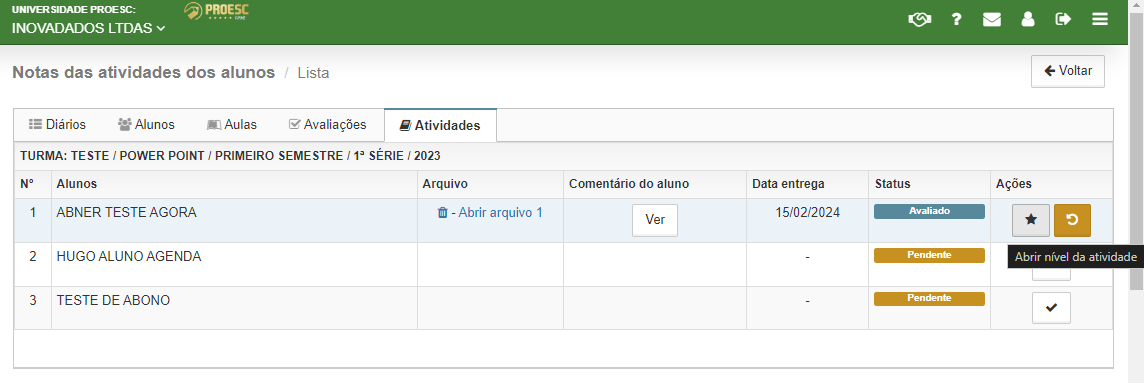Switch to the Diários tab
Image resolution: width=1144 pixels, height=383 pixels.
pyautogui.click(x=58, y=125)
